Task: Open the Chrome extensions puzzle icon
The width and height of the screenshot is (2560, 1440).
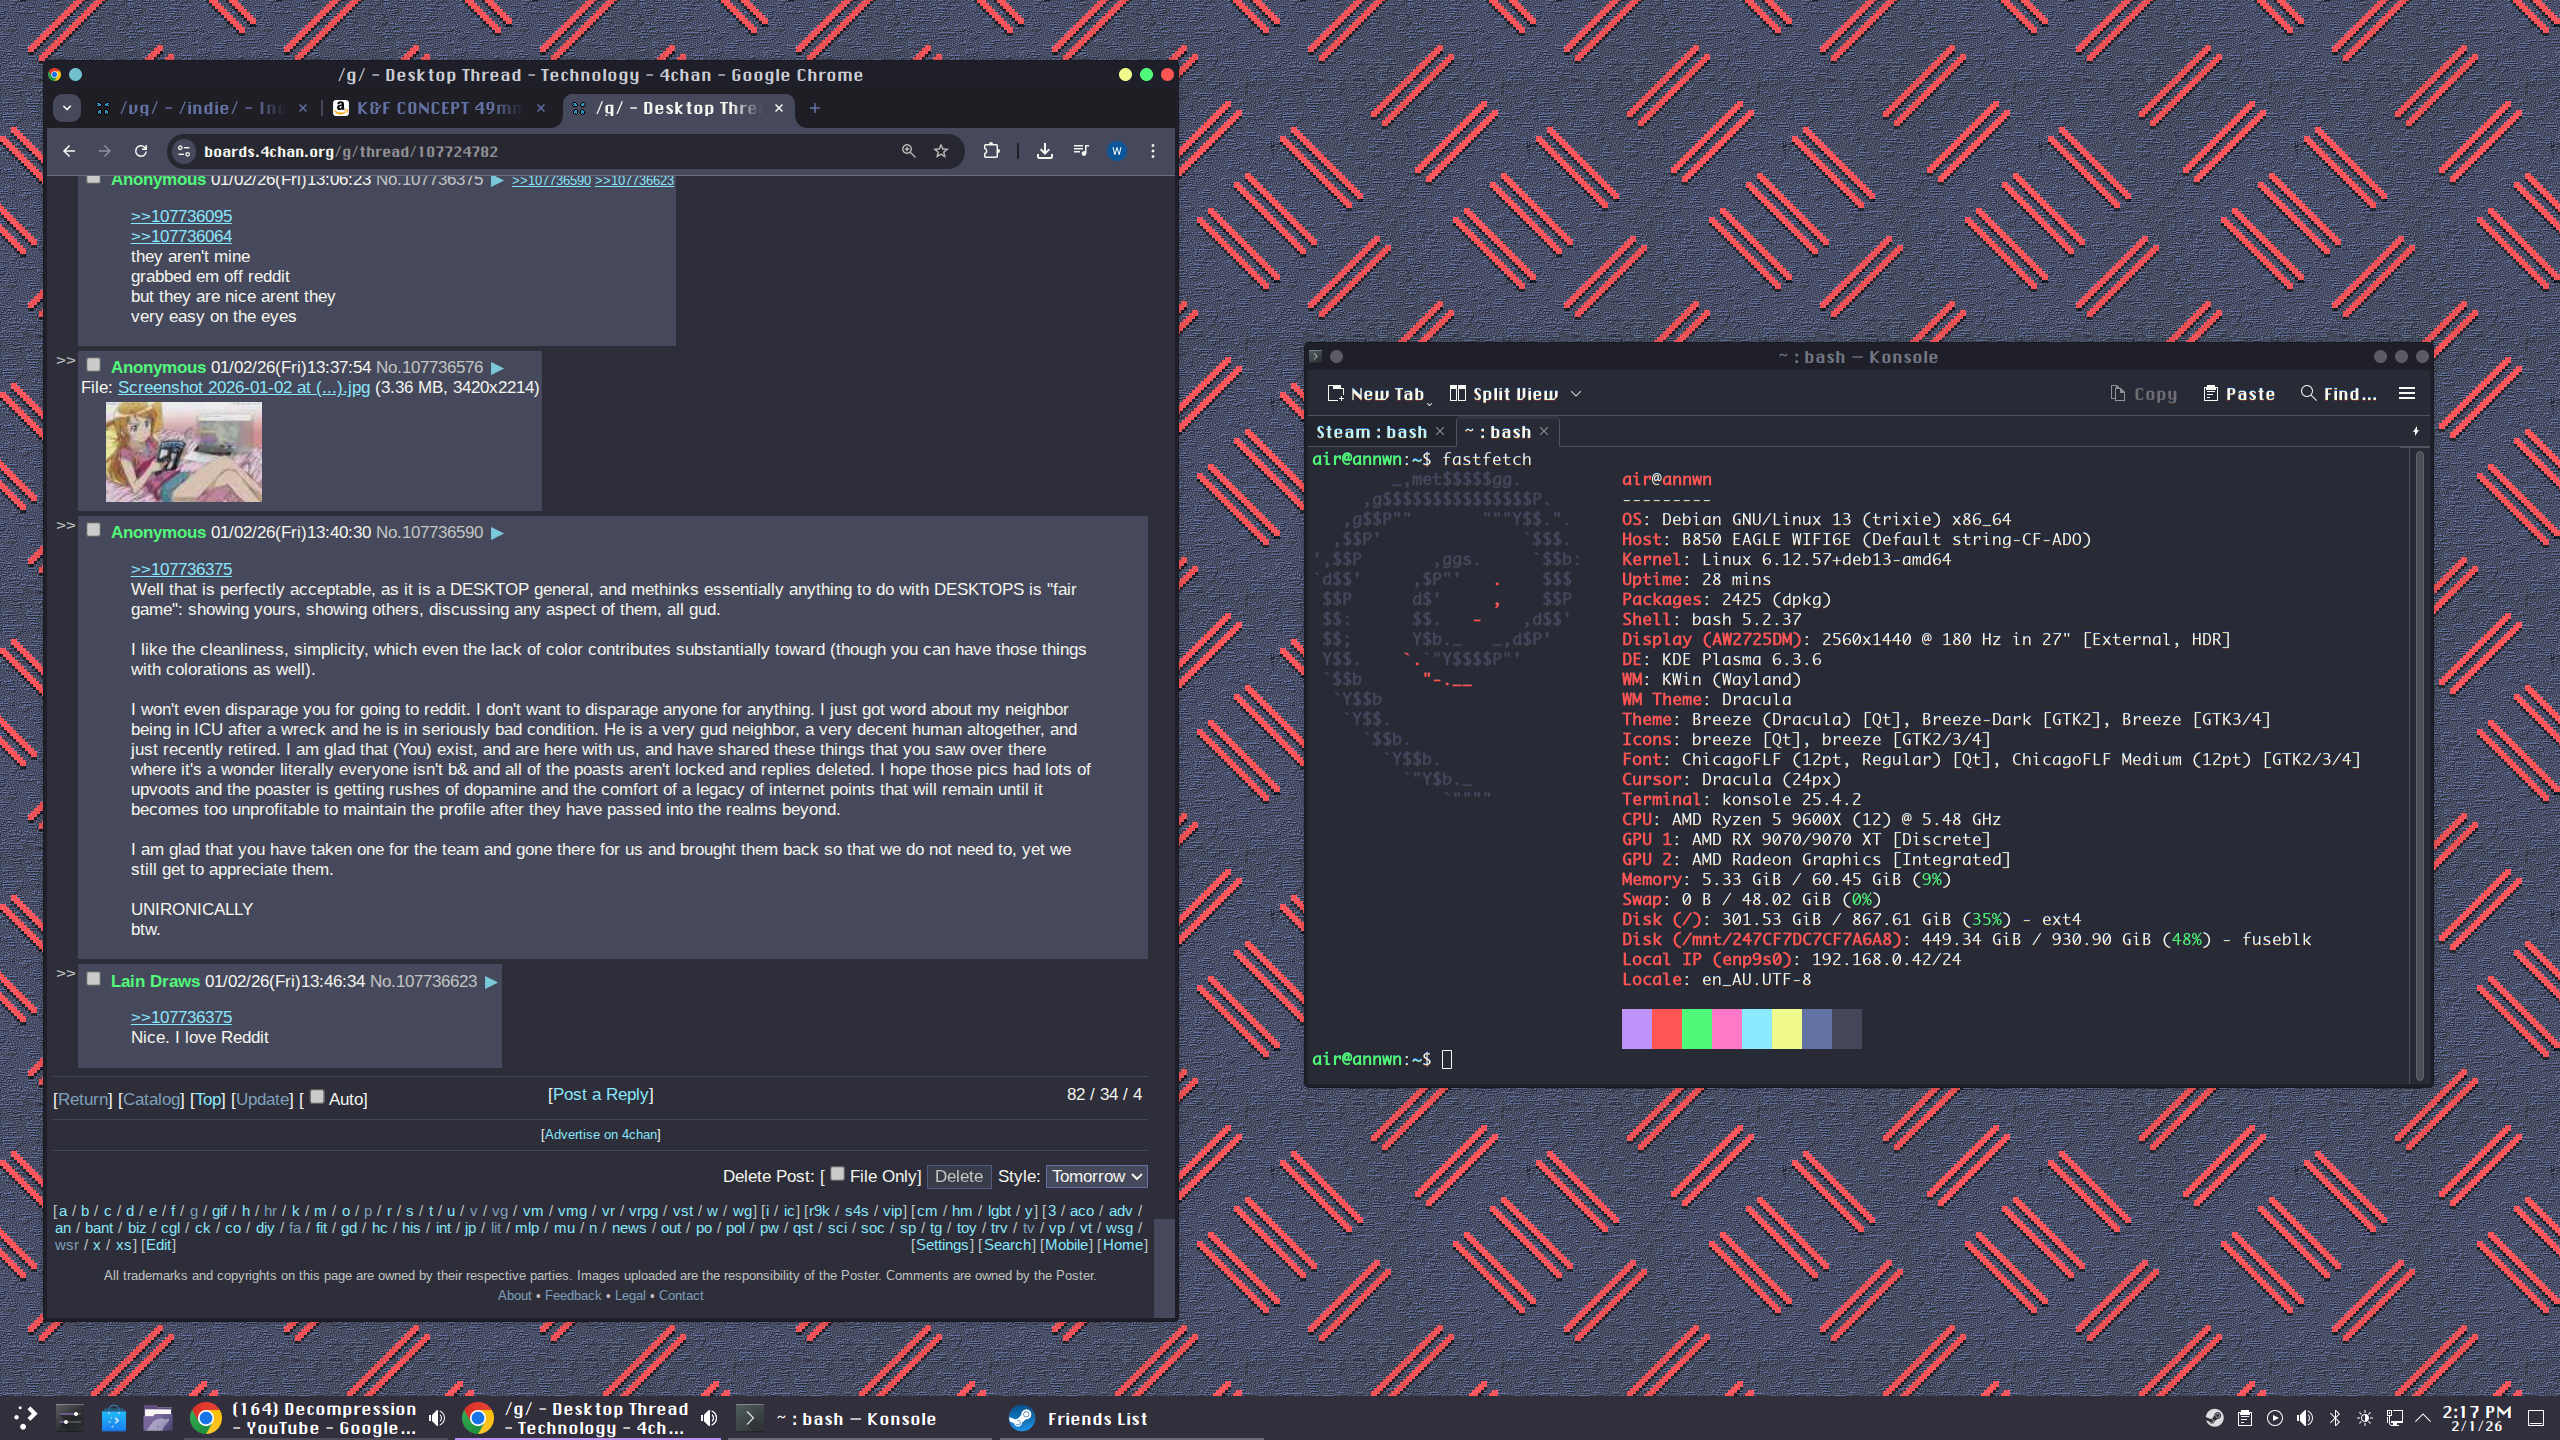Action: (x=991, y=151)
